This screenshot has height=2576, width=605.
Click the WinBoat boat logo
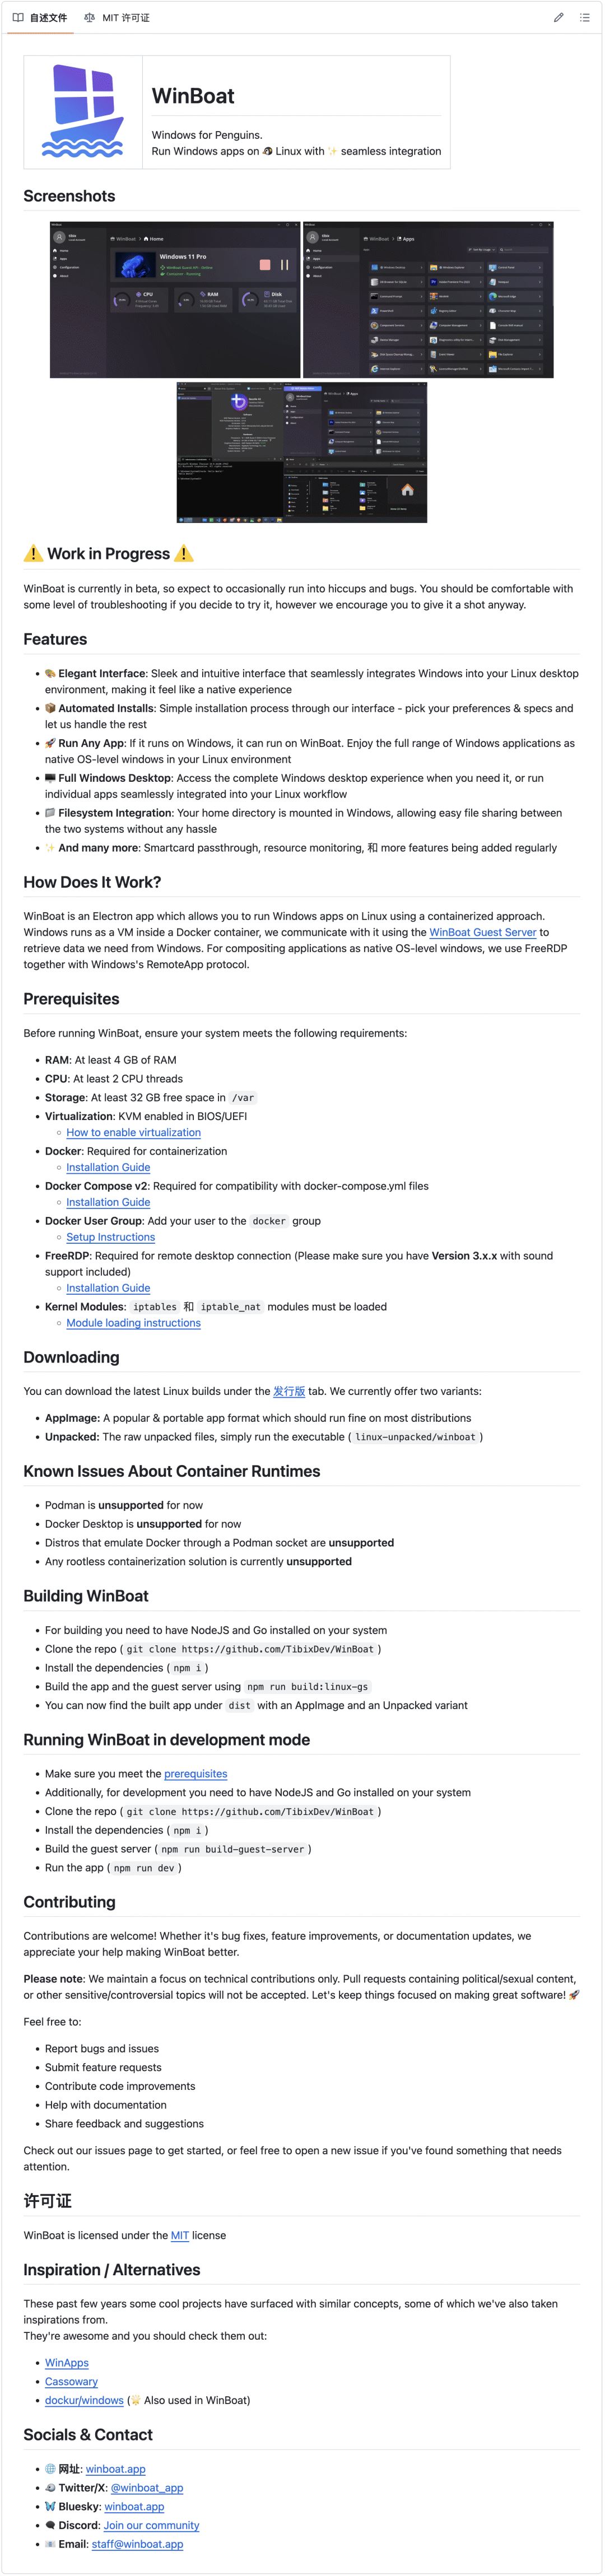click(83, 111)
